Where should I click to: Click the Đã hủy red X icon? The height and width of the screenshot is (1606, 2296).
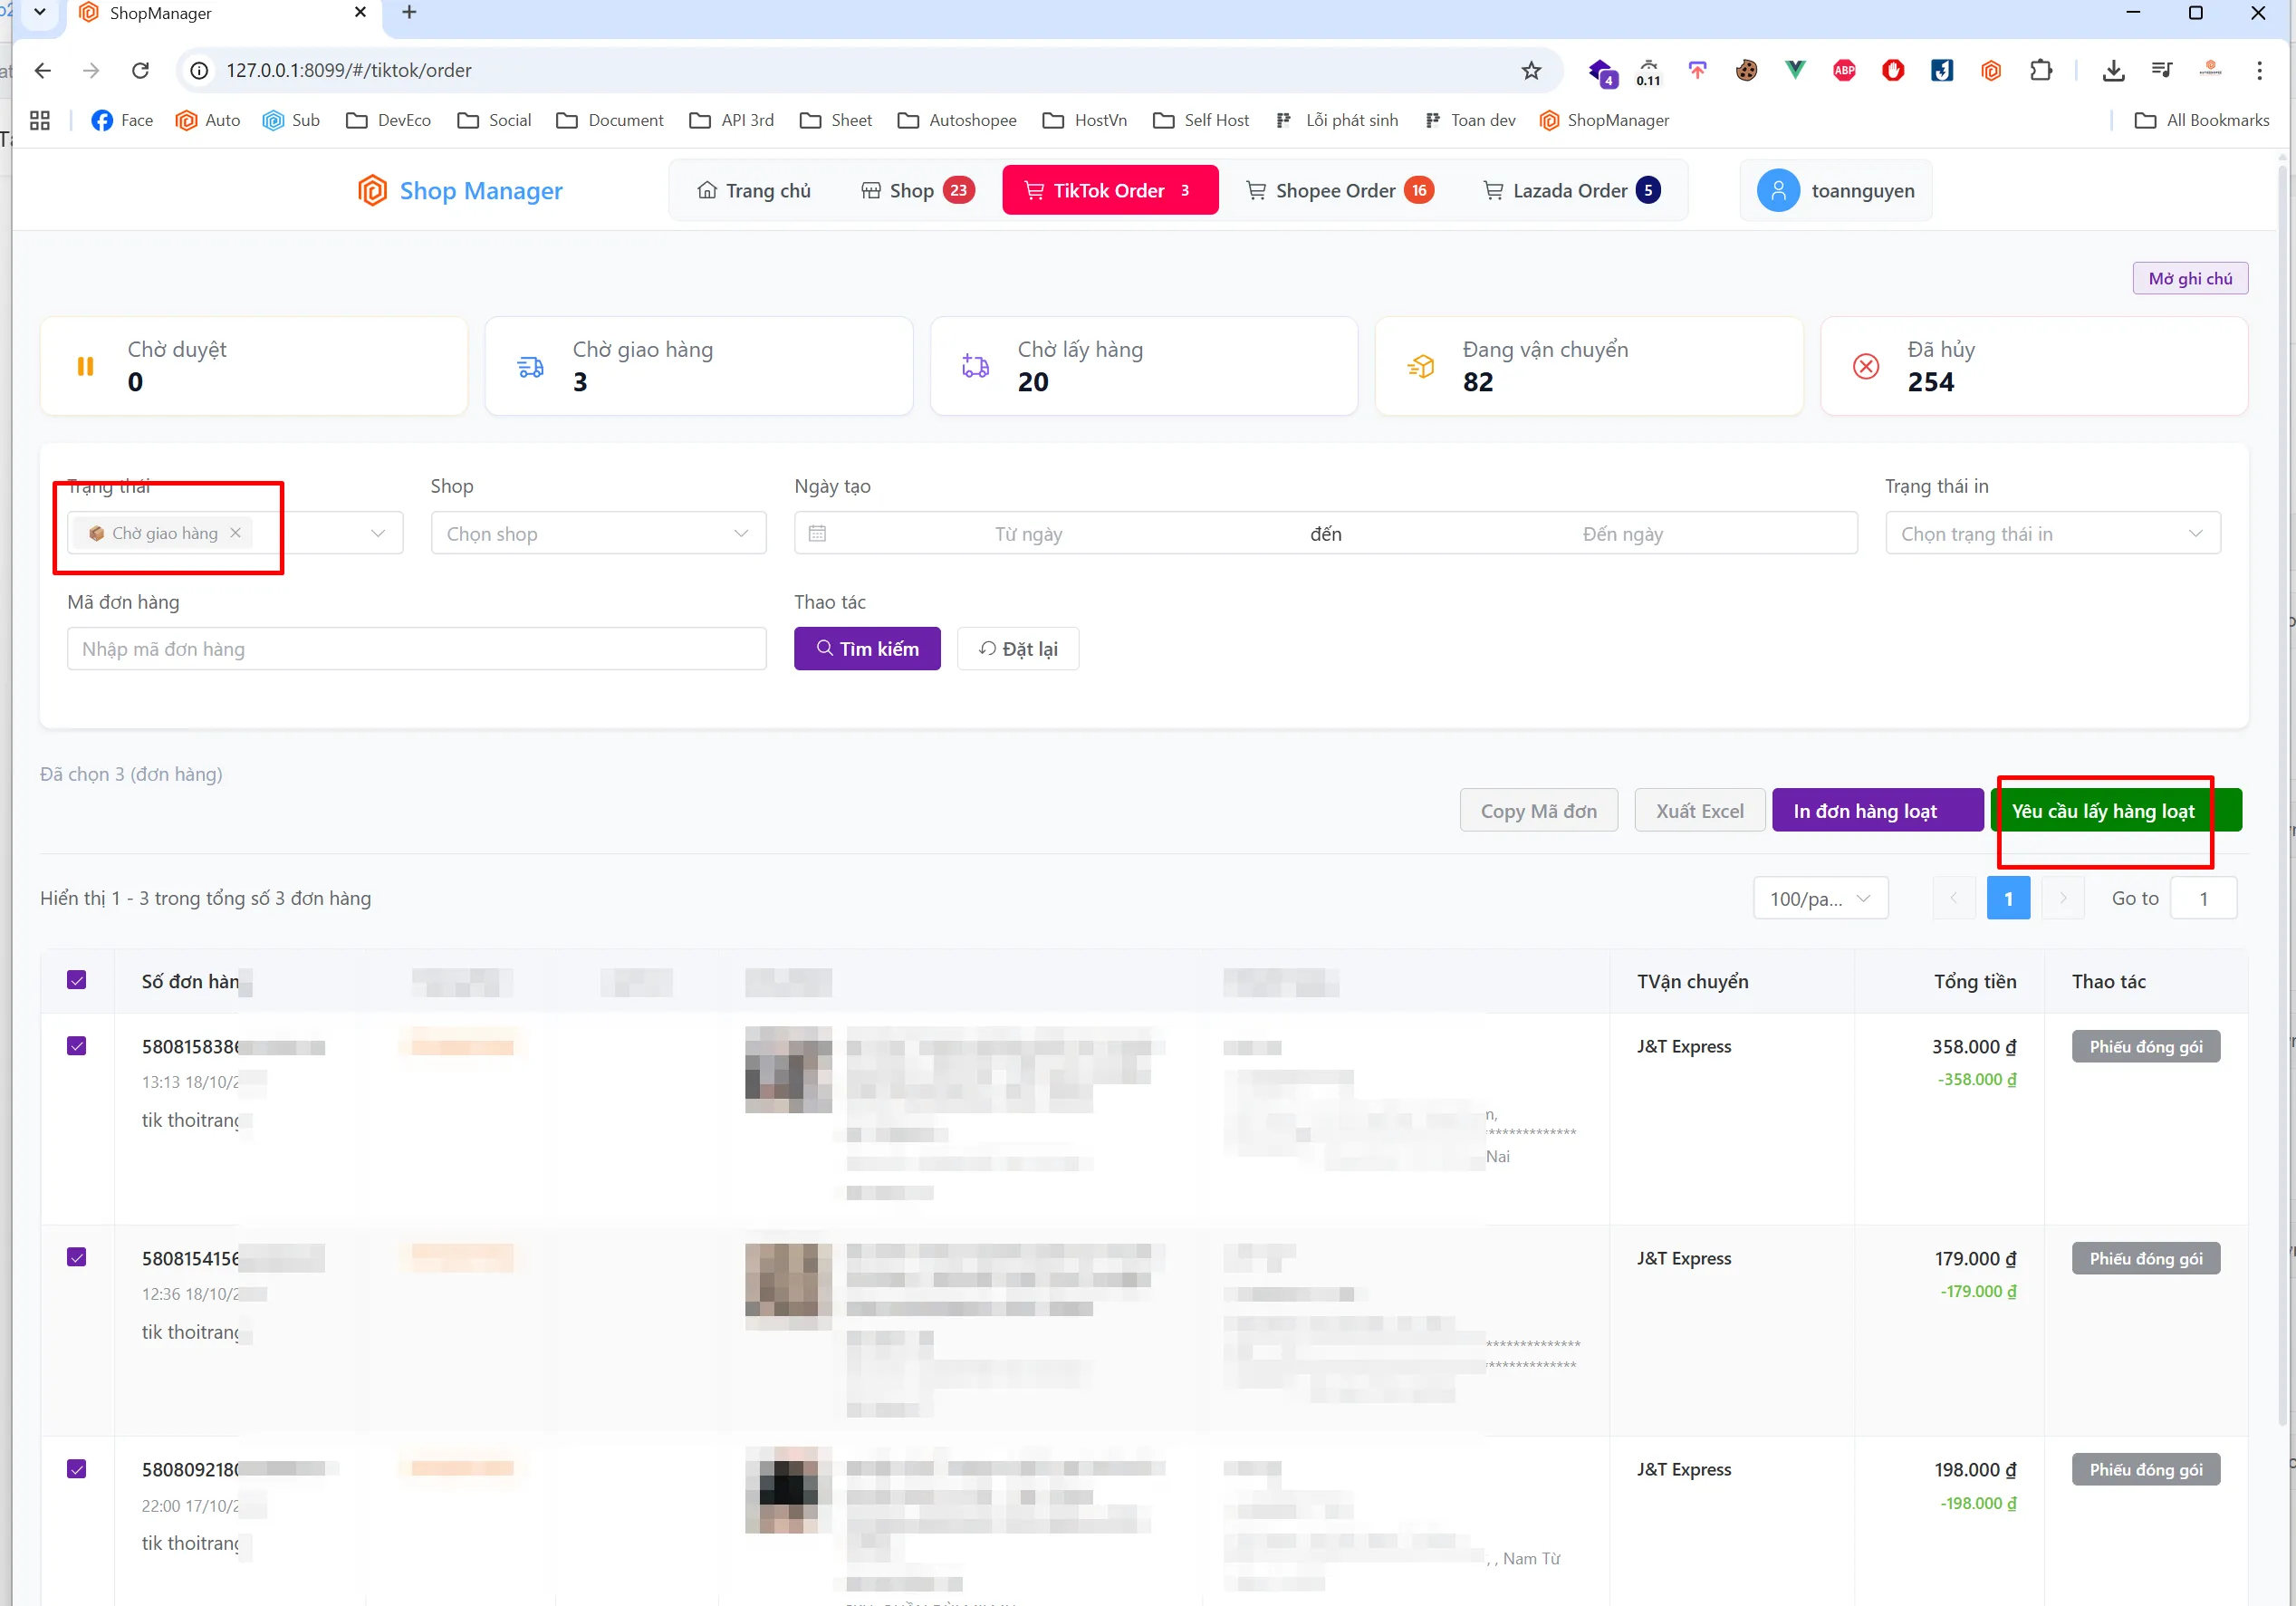coord(1866,367)
